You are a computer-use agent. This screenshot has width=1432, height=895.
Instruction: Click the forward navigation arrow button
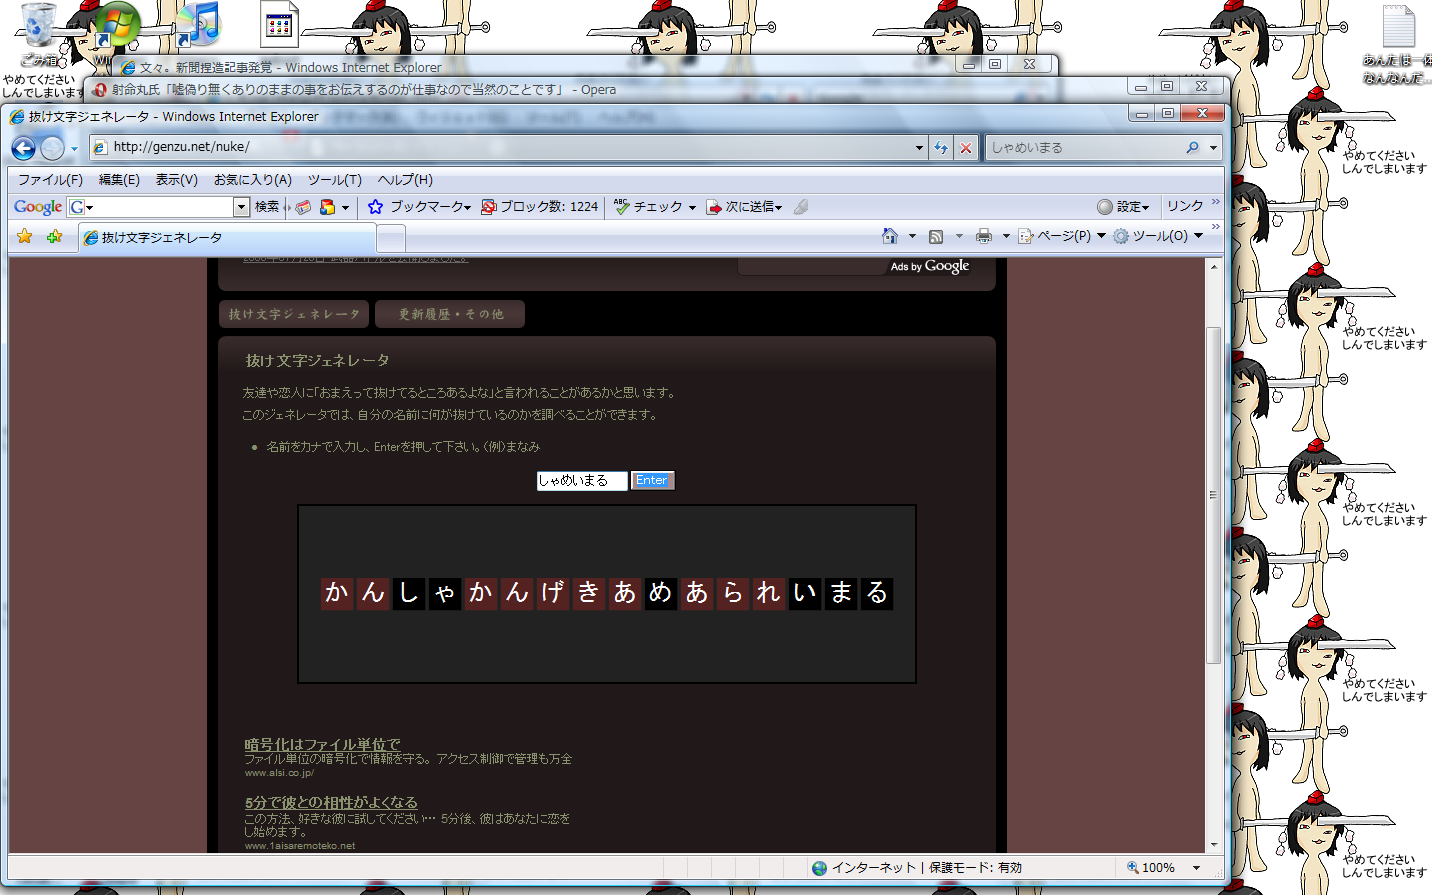tap(52, 148)
